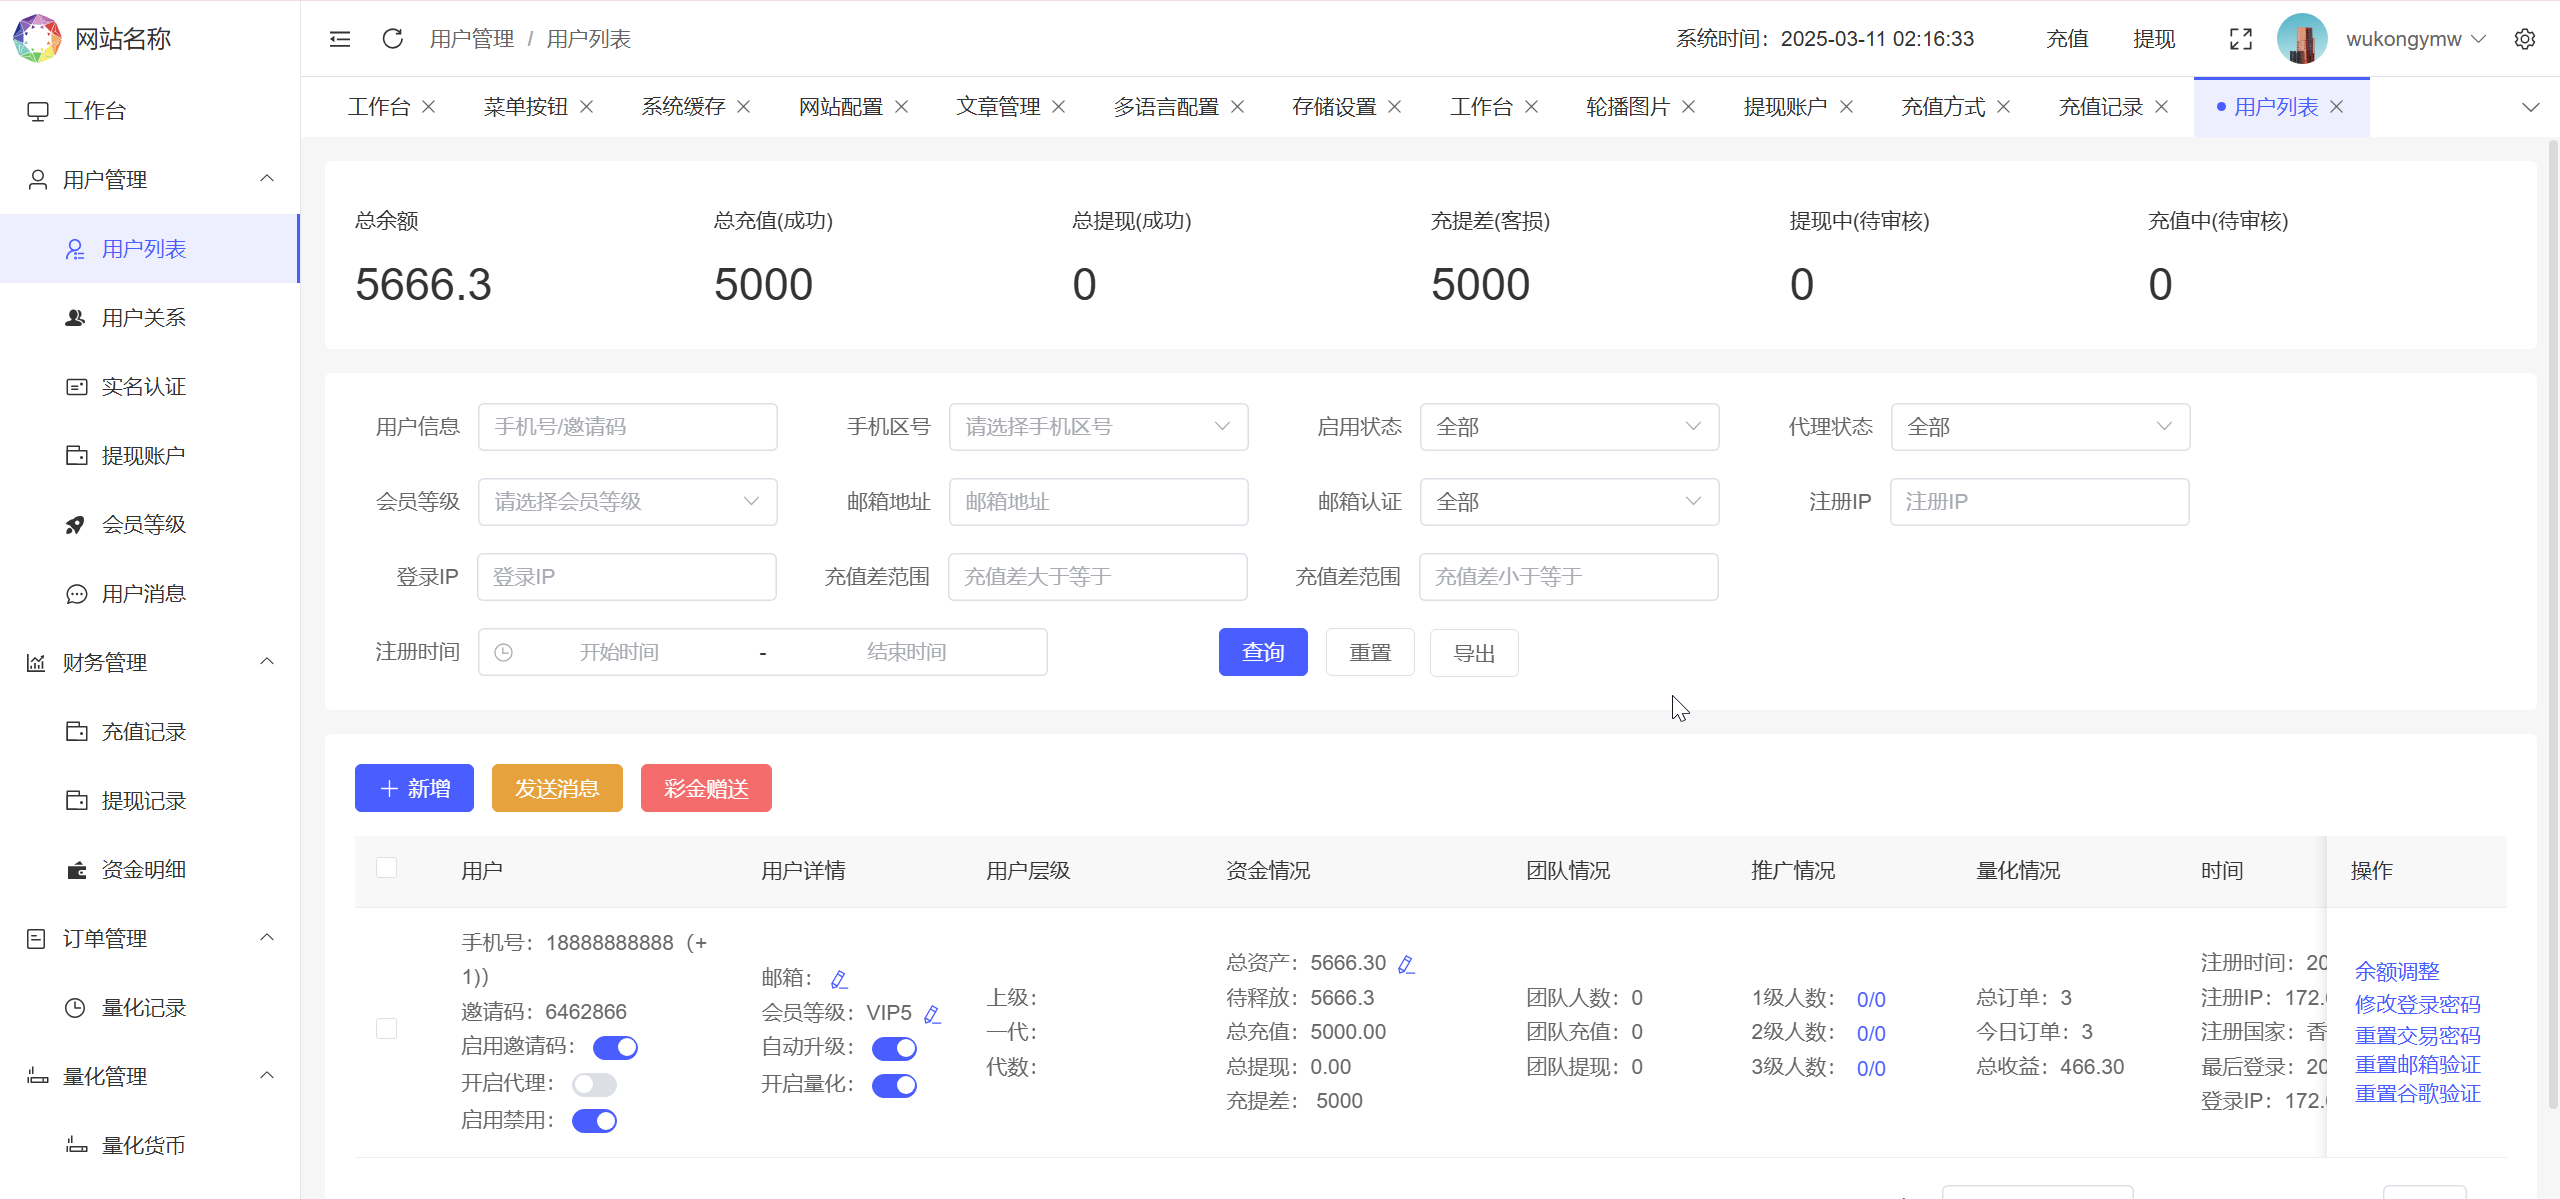Screen dimensions: 2560x1199
Task: Refresh the page with the reload icon
Action: [392, 38]
